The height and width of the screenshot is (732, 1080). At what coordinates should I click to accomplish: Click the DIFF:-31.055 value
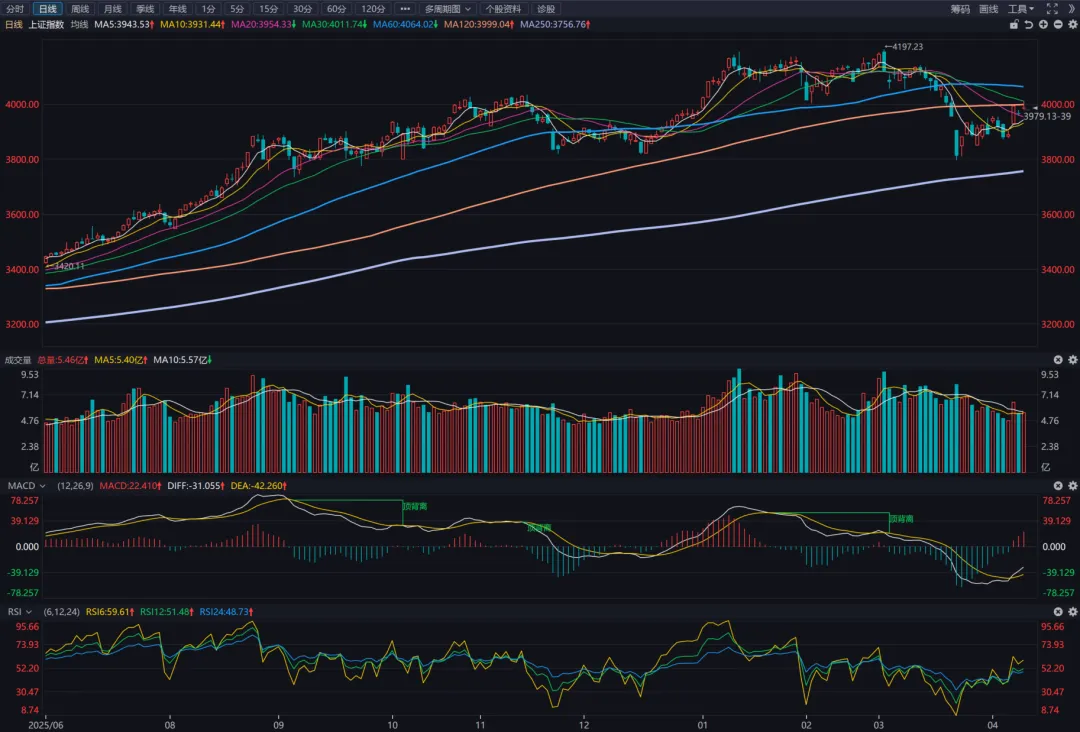click(196, 485)
